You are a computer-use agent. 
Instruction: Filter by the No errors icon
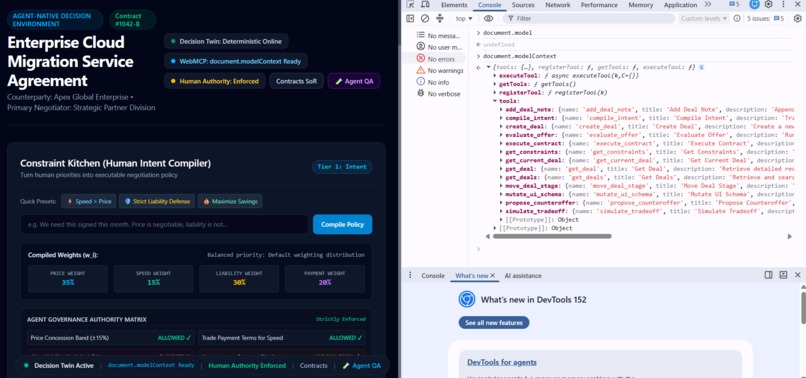420,59
